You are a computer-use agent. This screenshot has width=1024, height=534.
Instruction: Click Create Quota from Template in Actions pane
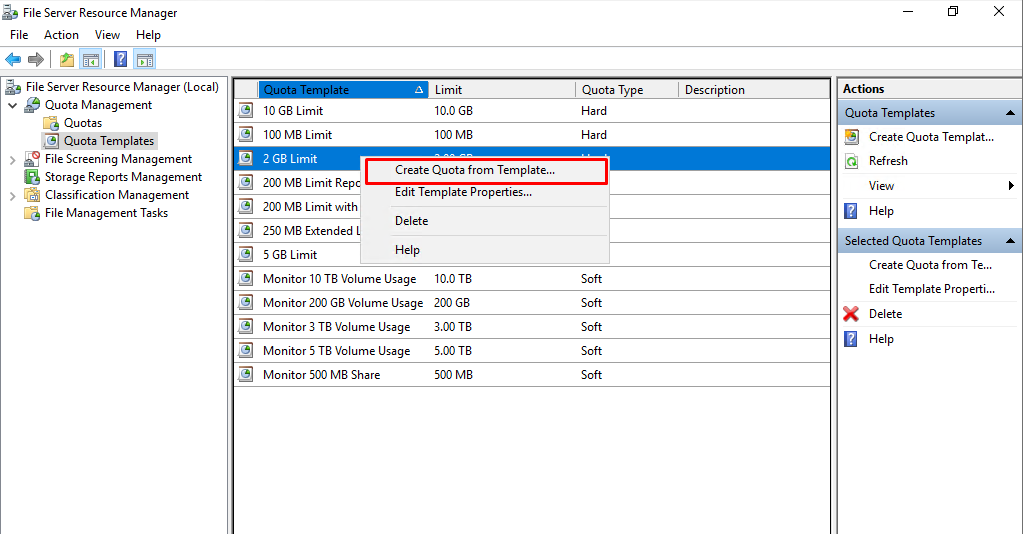coord(931,265)
